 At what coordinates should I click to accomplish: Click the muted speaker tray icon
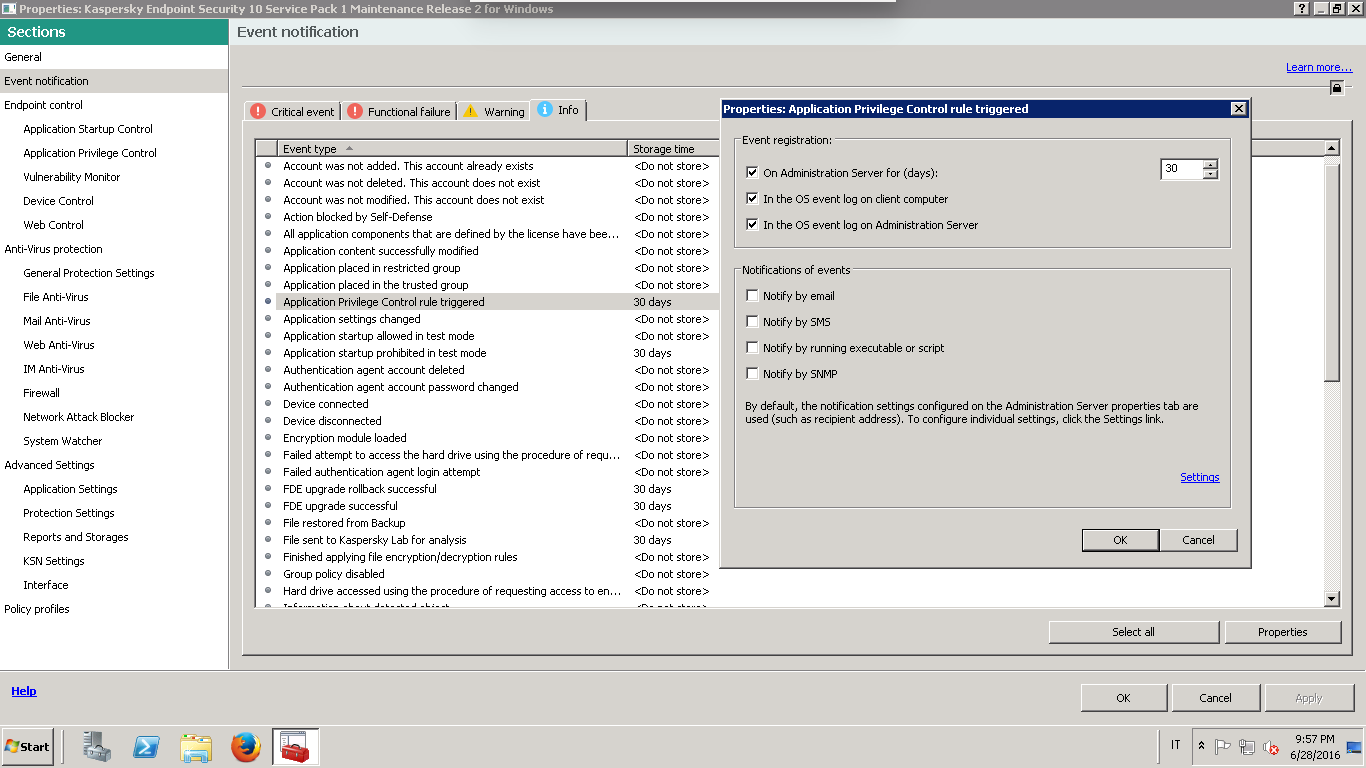pos(1271,746)
